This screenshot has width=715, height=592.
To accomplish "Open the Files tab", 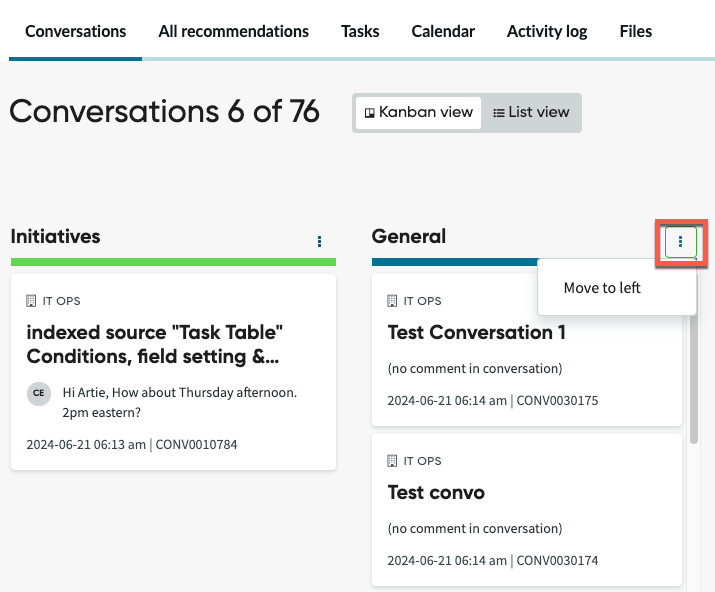I will [x=635, y=31].
